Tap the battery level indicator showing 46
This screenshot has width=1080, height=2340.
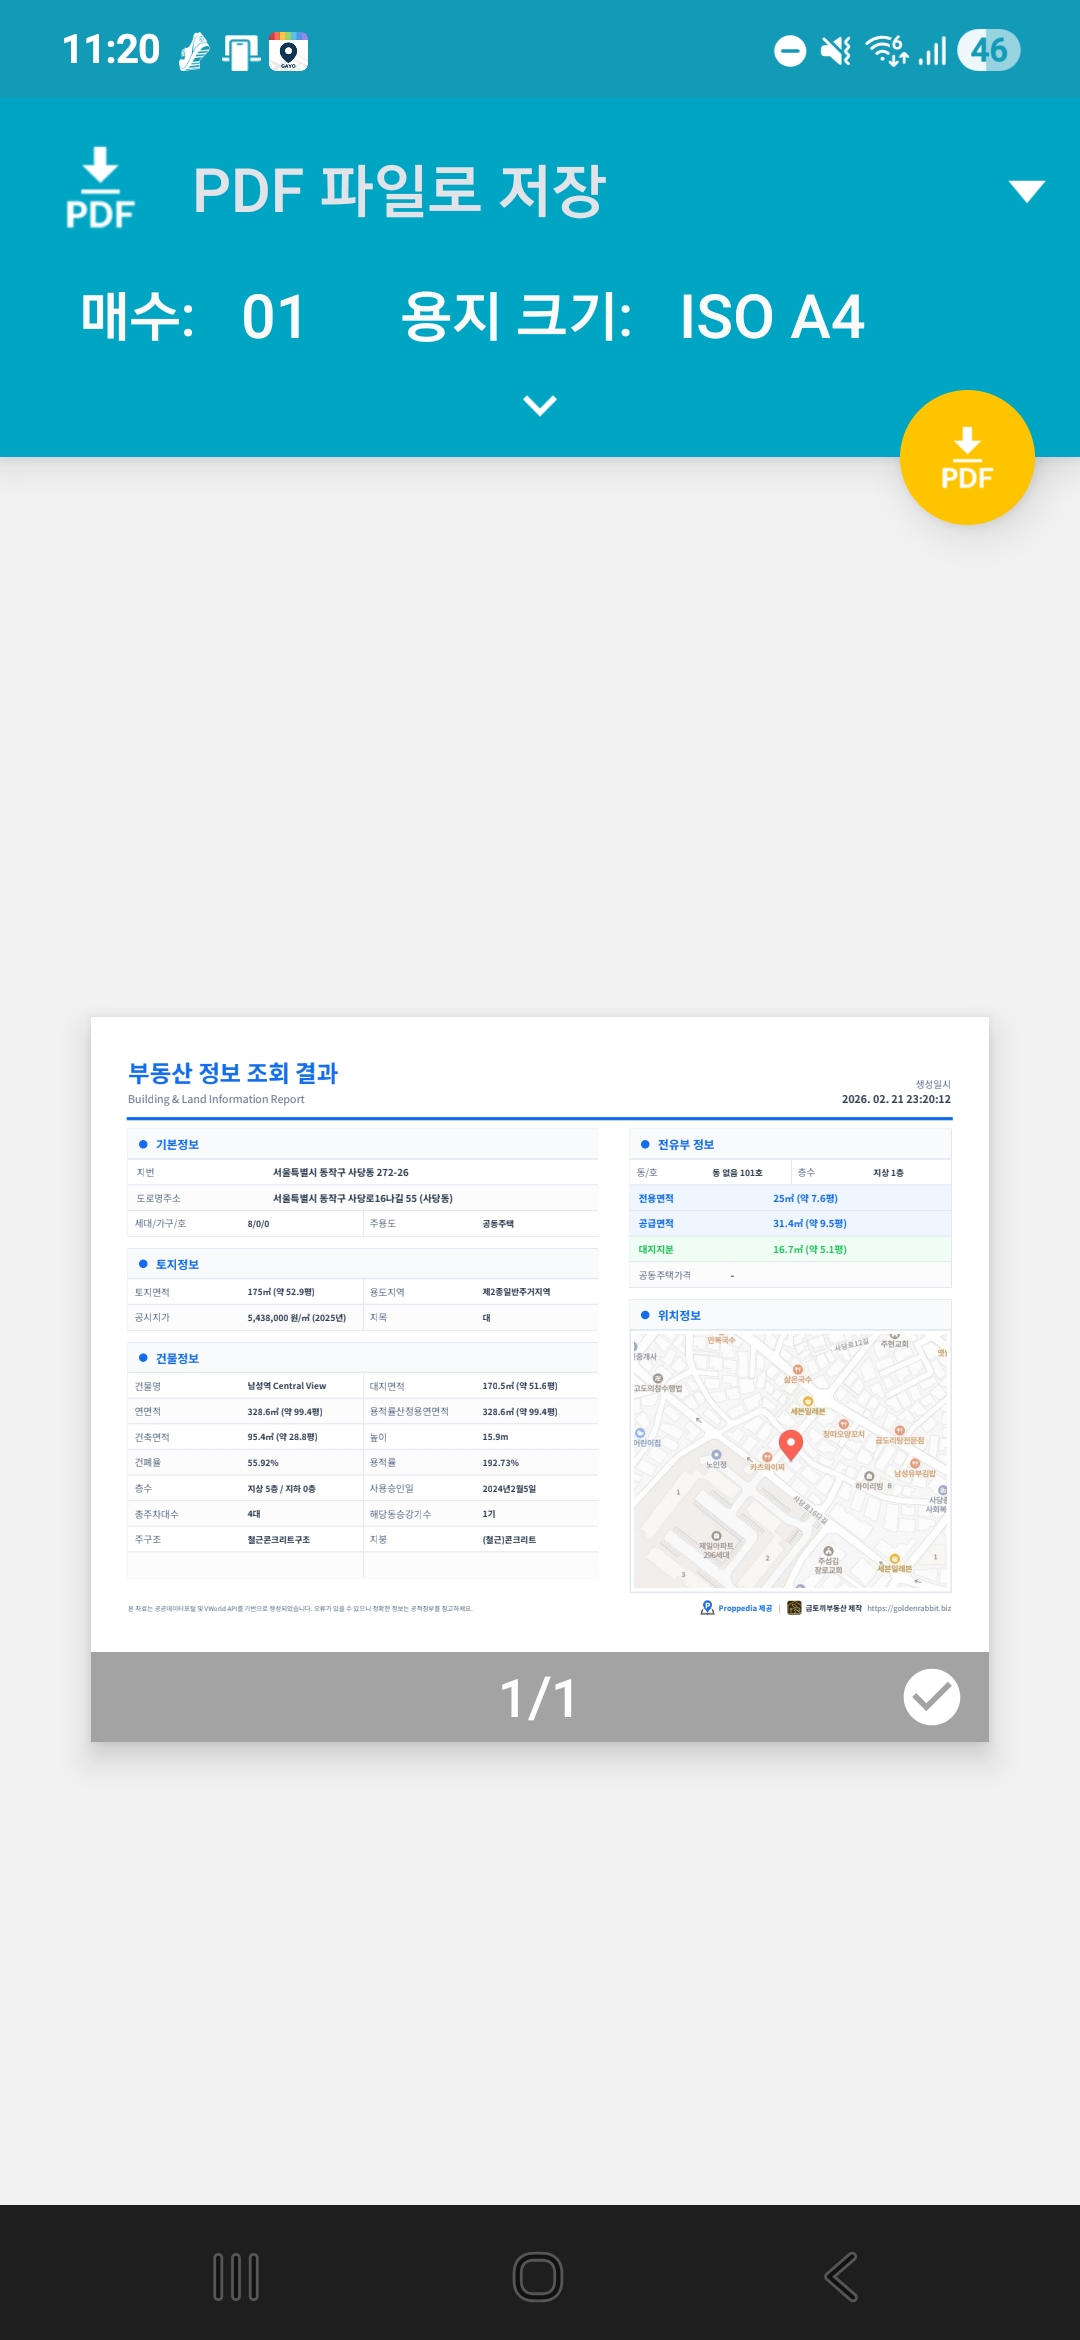(x=988, y=51)
